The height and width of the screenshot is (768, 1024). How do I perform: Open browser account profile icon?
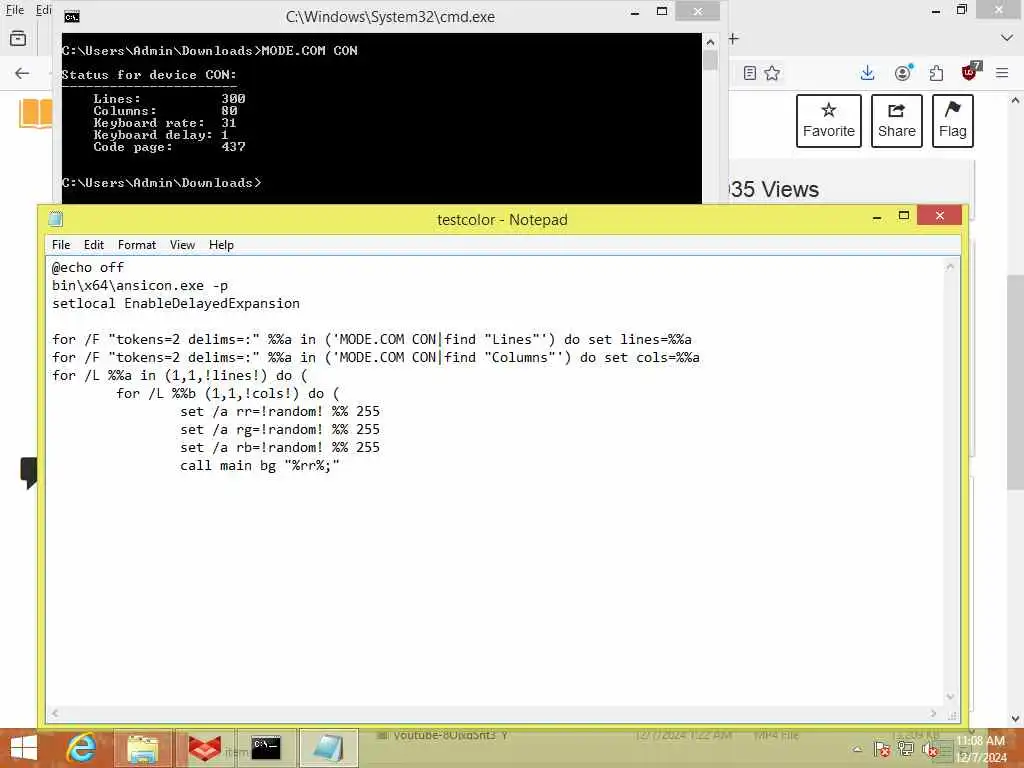903,72
